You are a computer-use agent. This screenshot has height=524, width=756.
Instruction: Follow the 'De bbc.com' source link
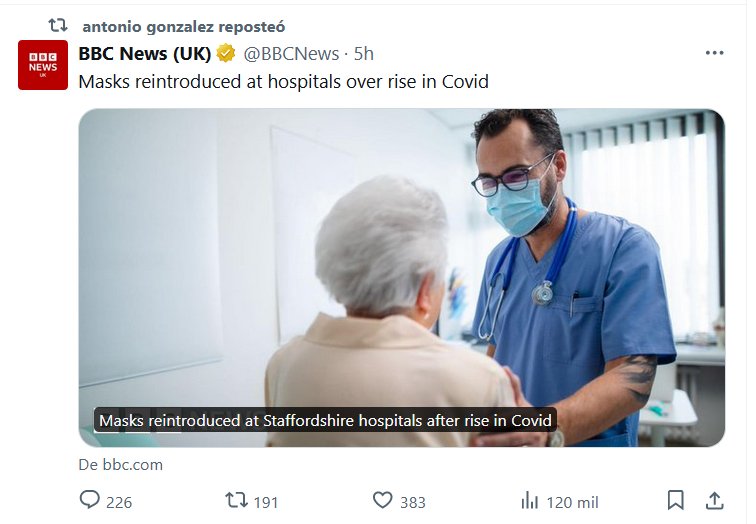click(120, 465)
